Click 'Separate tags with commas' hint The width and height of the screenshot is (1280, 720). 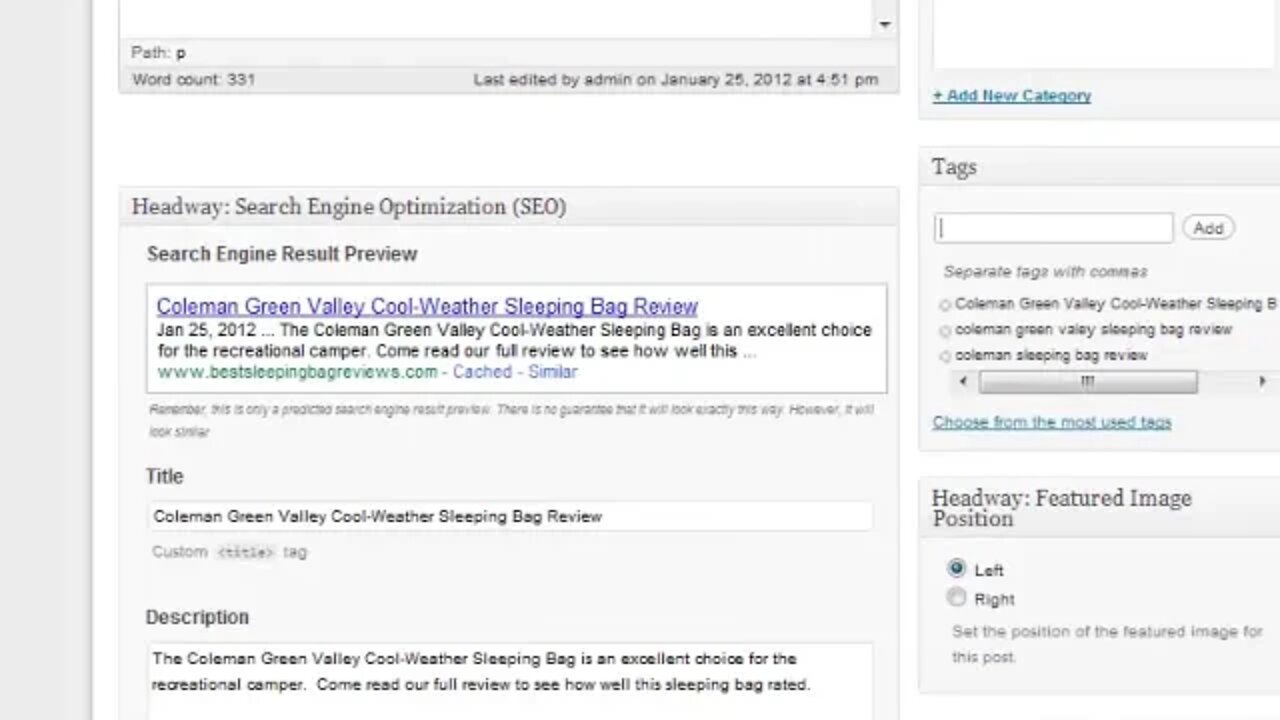click(1045, 272)
